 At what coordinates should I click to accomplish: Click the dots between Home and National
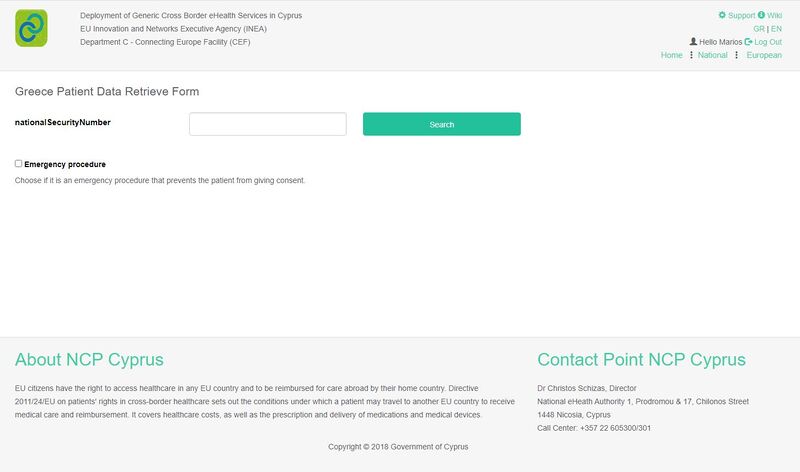691,56
